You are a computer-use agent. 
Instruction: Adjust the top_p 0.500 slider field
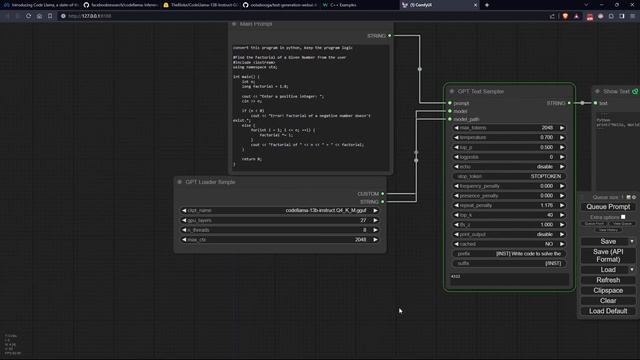click(509, 147)
